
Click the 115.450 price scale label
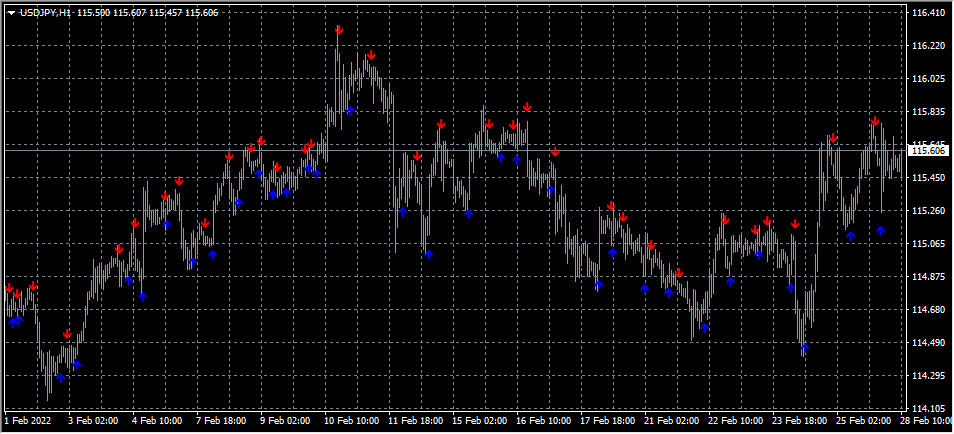[928, 177]
